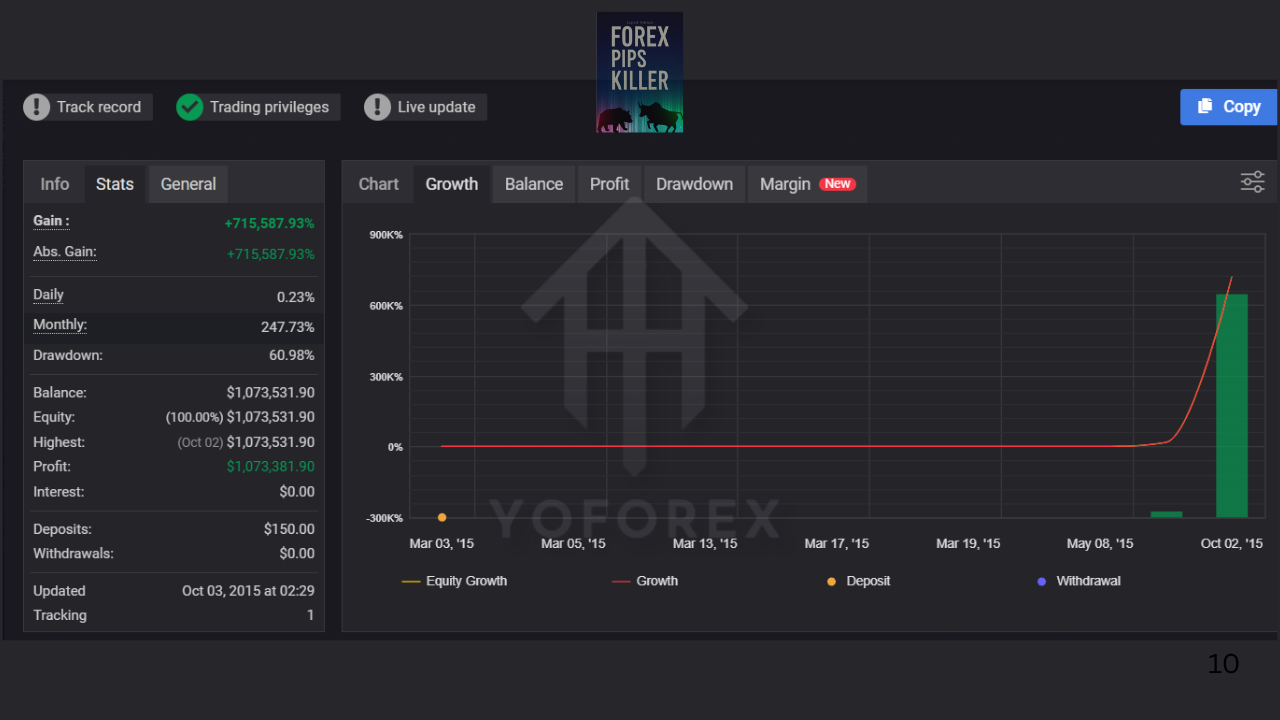Click the blue Withdrawal legend dot
Viewport: 1280px width, 720px height.
click(1041, 580)
